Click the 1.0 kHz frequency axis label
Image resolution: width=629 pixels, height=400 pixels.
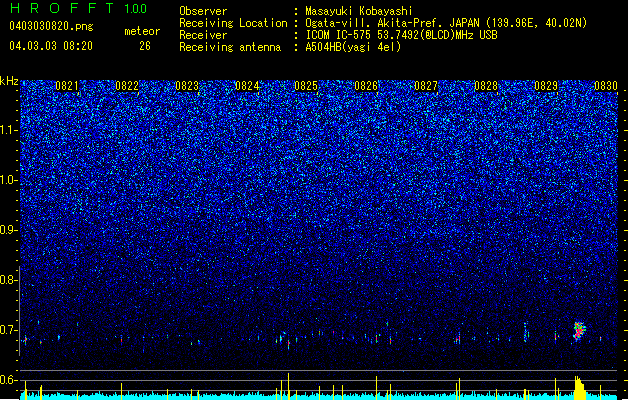[8, 180]
